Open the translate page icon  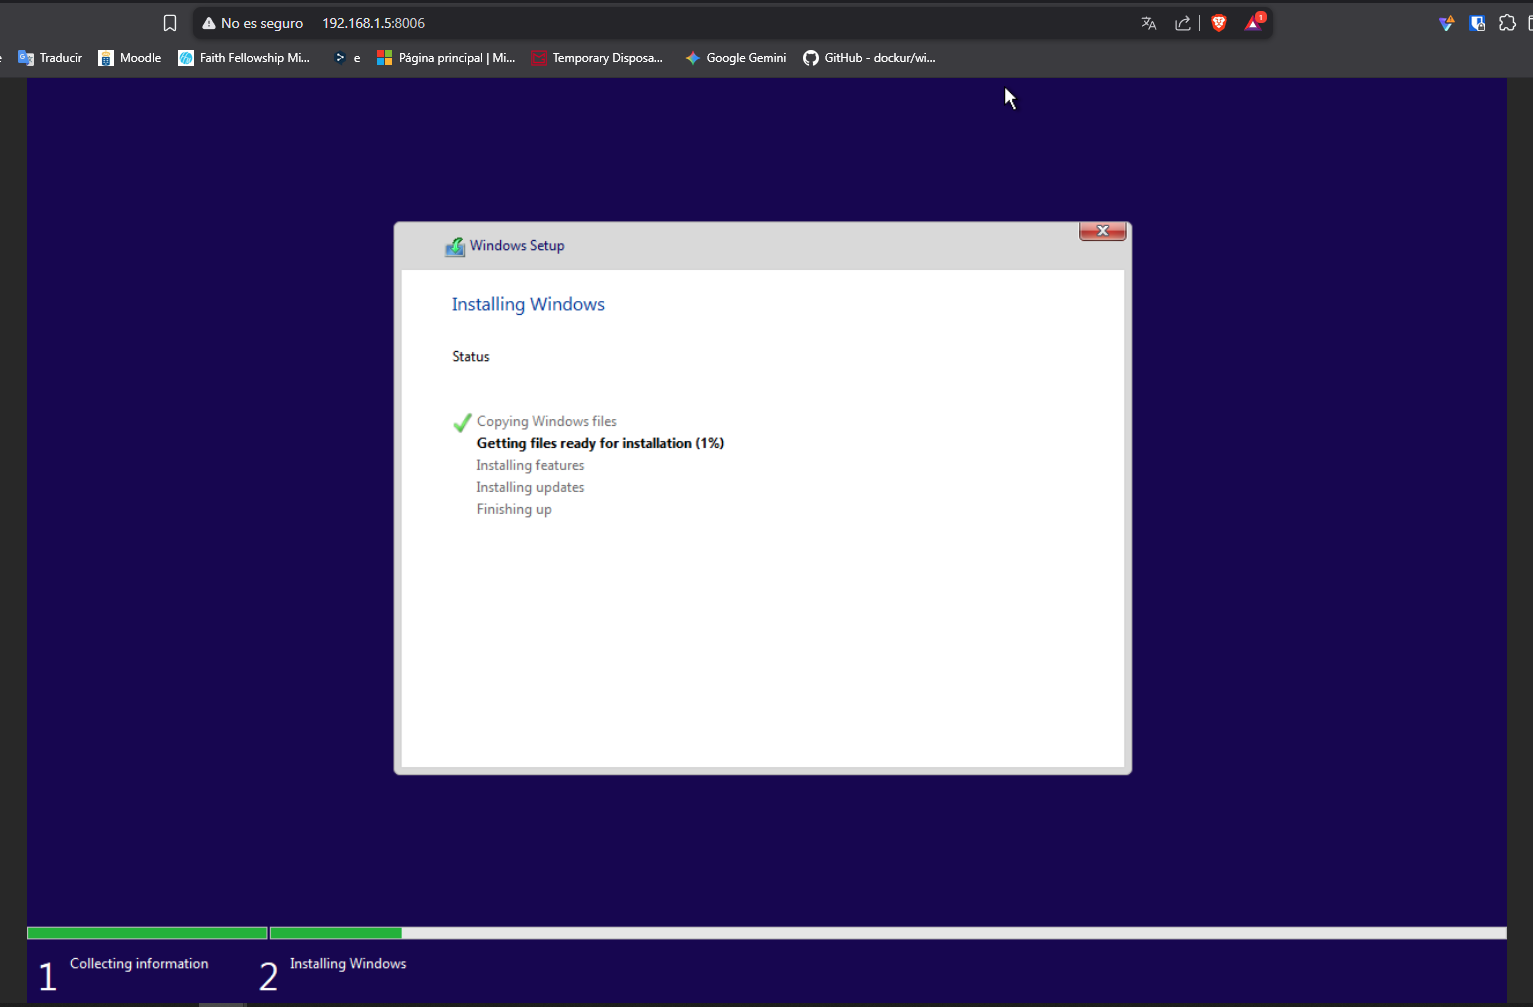pos(1148,22)
